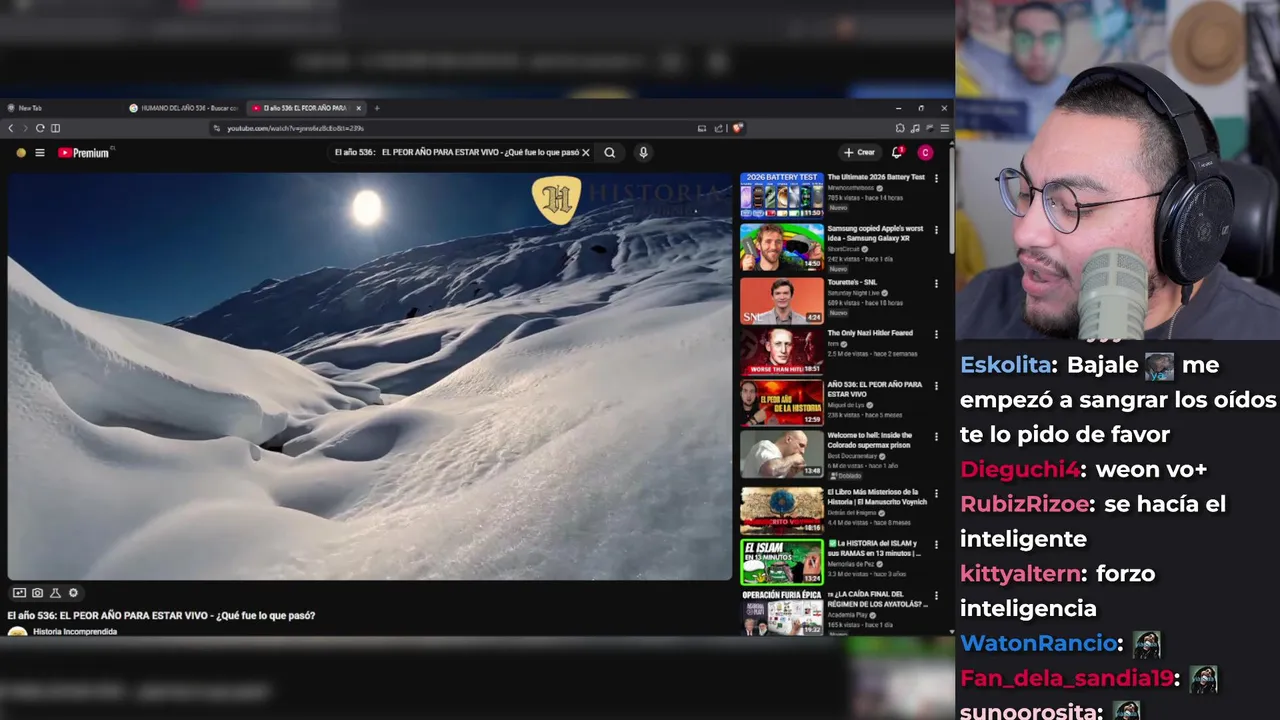Image resolution: width=1280 pixels, height=720 pixels.
Task: Open the YouTube notifications bell
Action: click(x=897, y=153)
